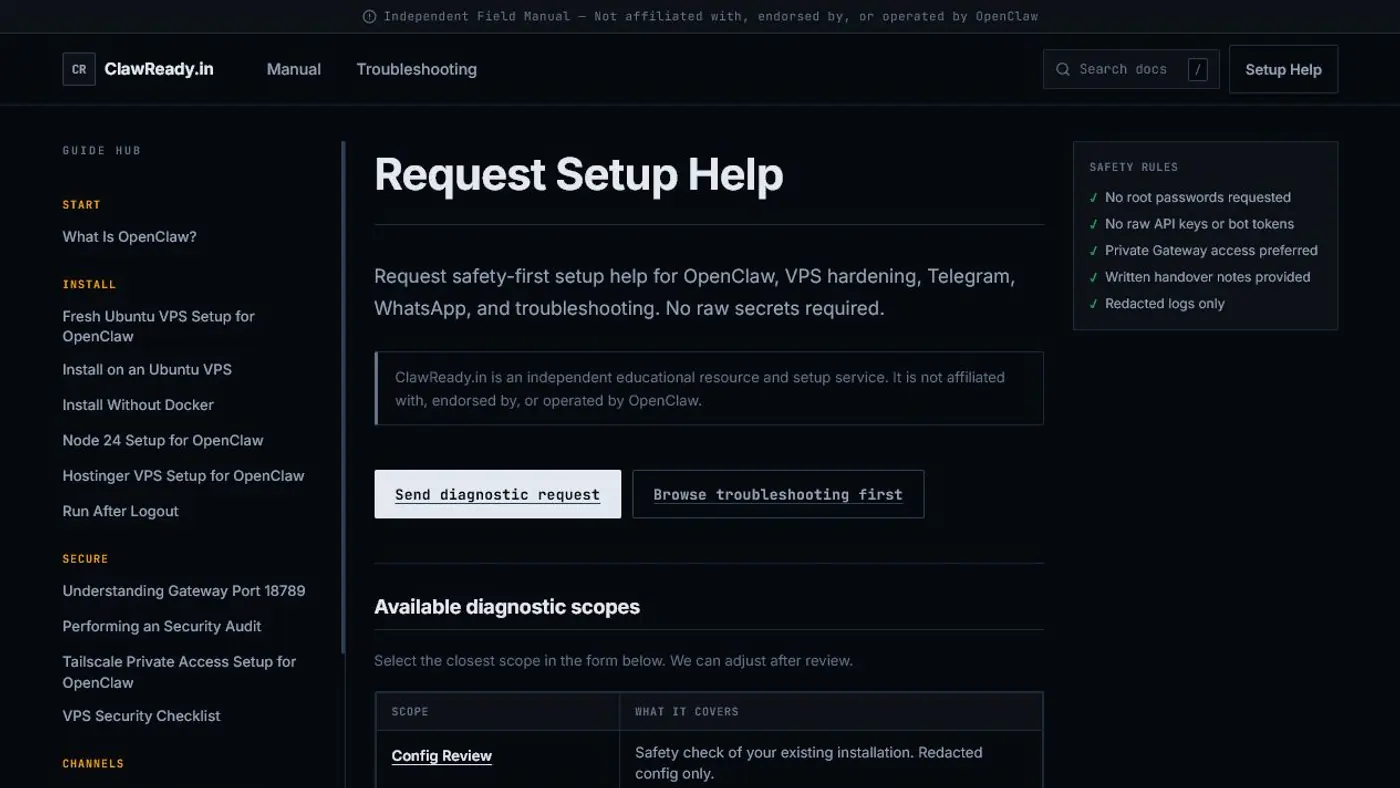
Task: Open the Troubleshooting menu item
Action: (x=416, y=69)
